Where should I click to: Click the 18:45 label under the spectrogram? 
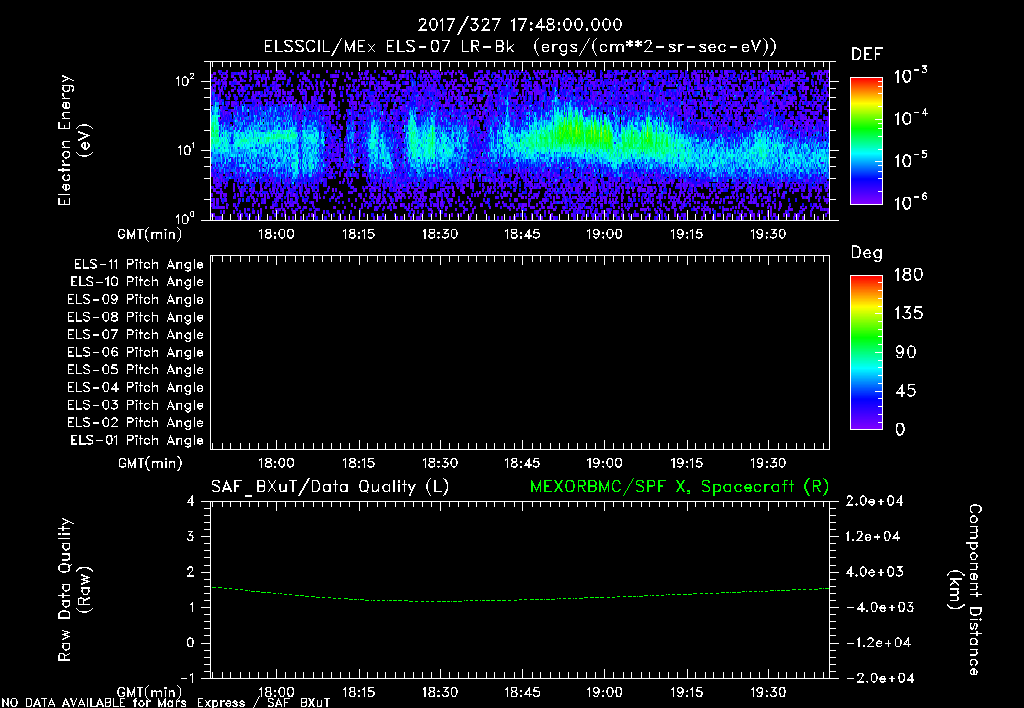[522, 234]
